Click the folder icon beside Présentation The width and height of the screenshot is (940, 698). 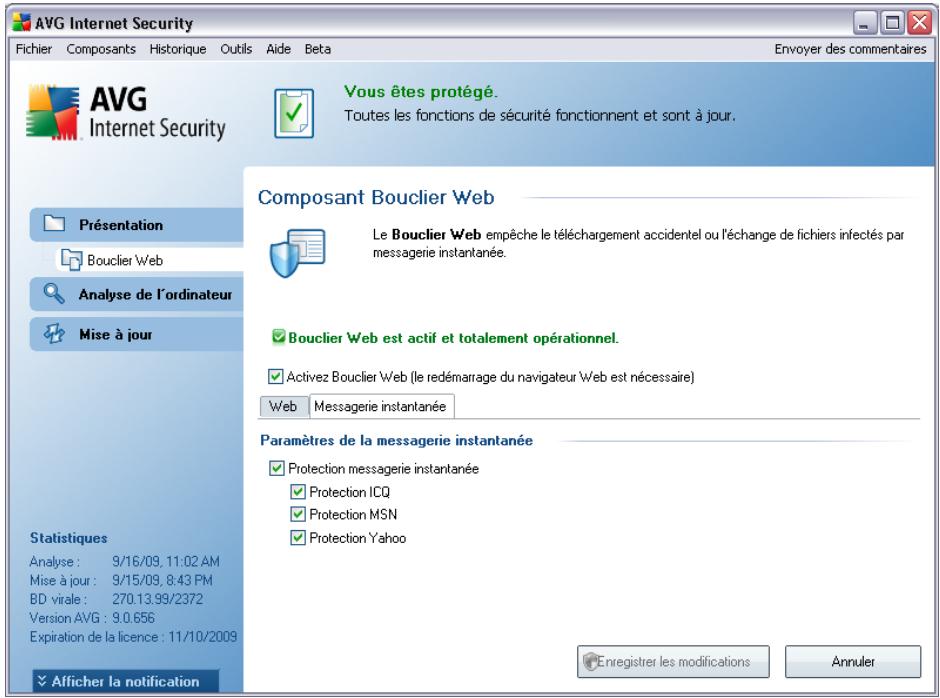tap(54, 224)
